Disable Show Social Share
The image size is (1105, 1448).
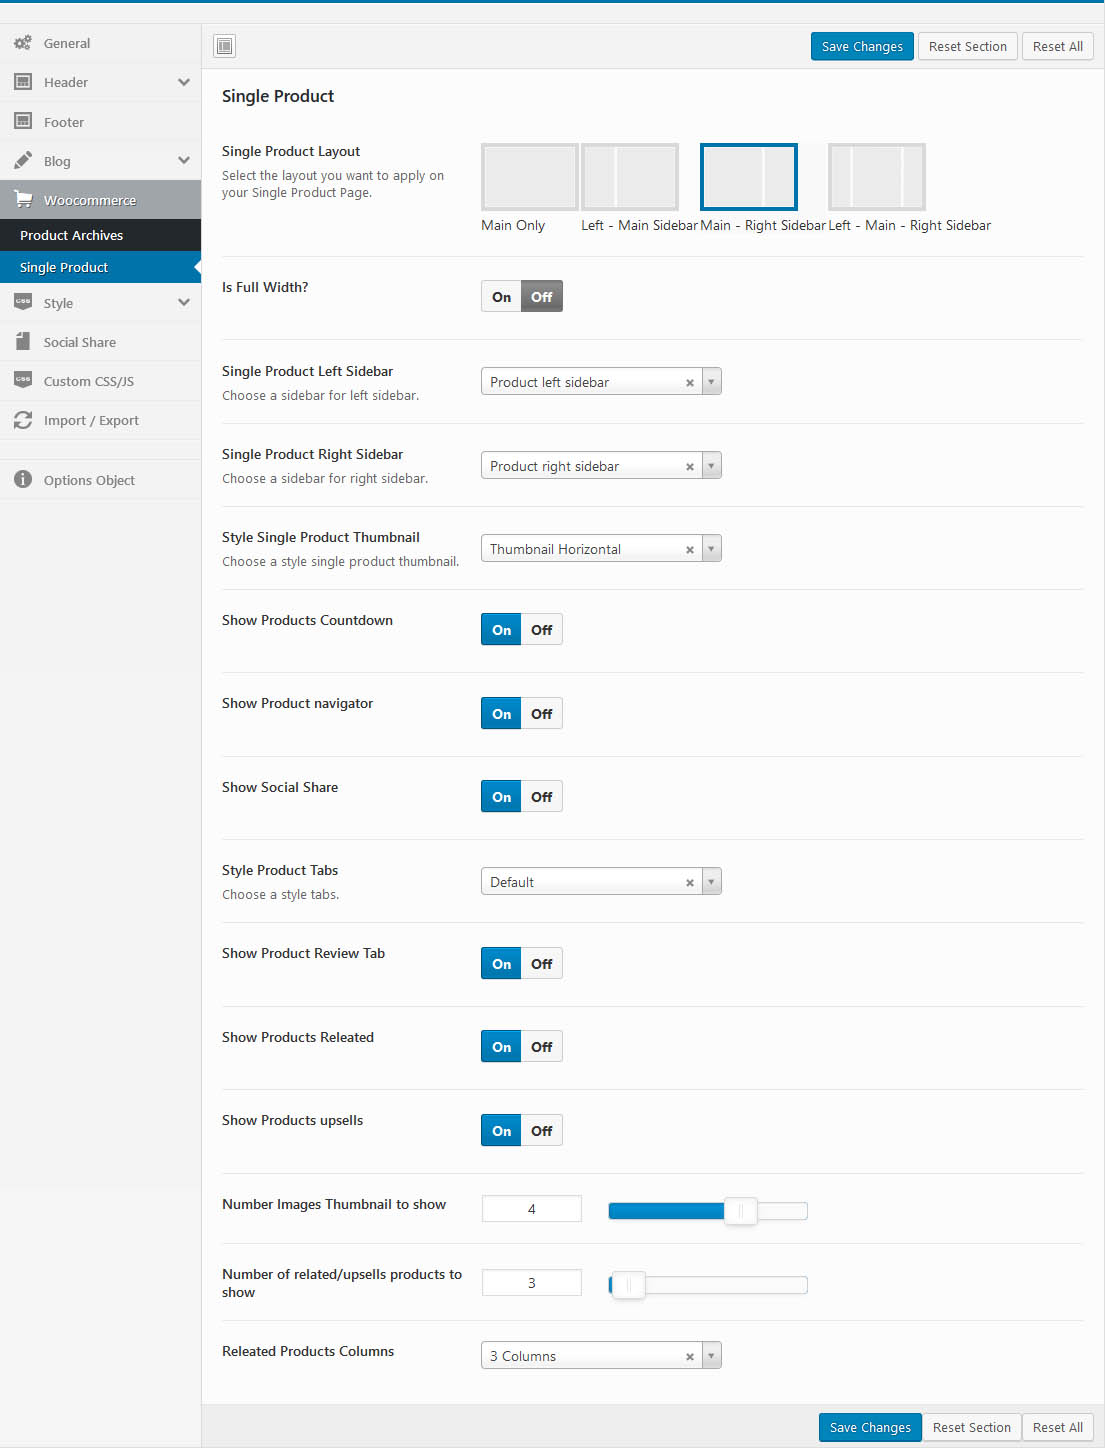tap(541, 797)
